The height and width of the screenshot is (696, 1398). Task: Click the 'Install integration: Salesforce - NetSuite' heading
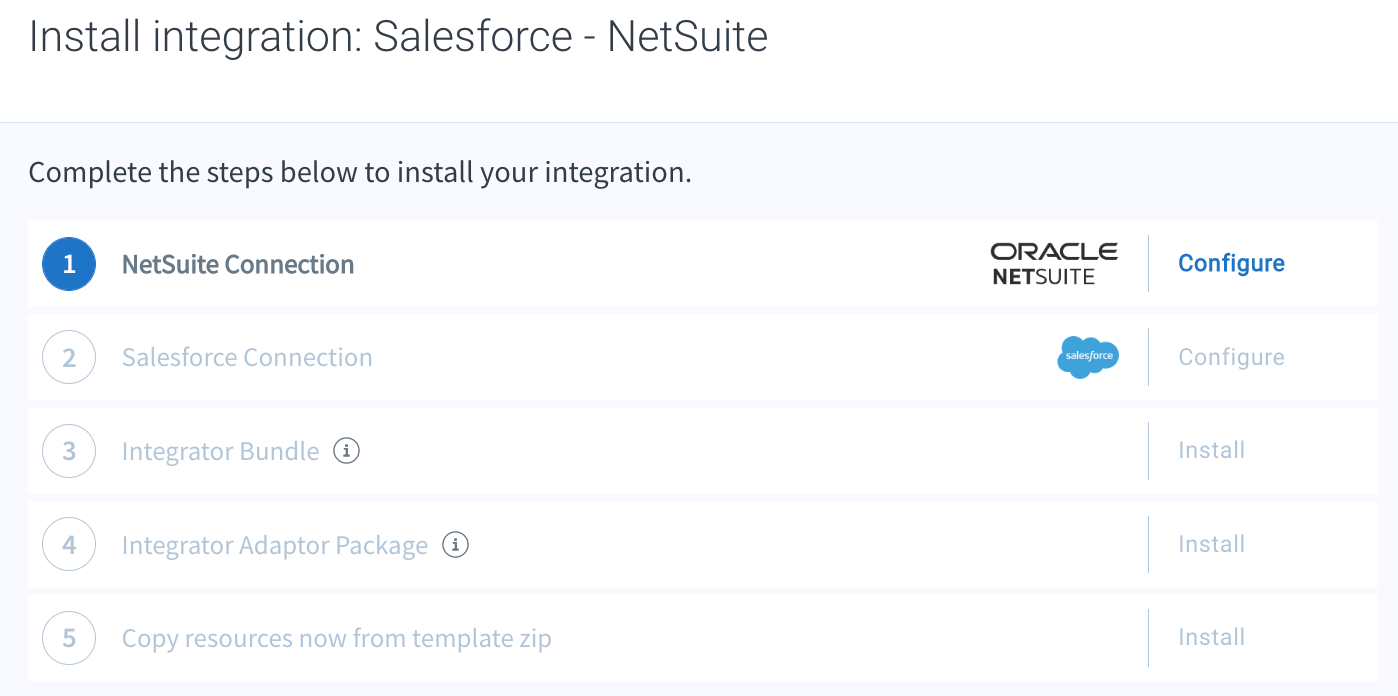398,37
